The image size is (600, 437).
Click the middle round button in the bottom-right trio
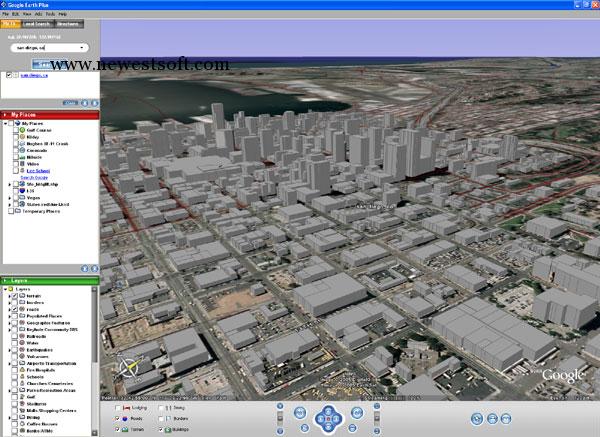pos(492,419)
